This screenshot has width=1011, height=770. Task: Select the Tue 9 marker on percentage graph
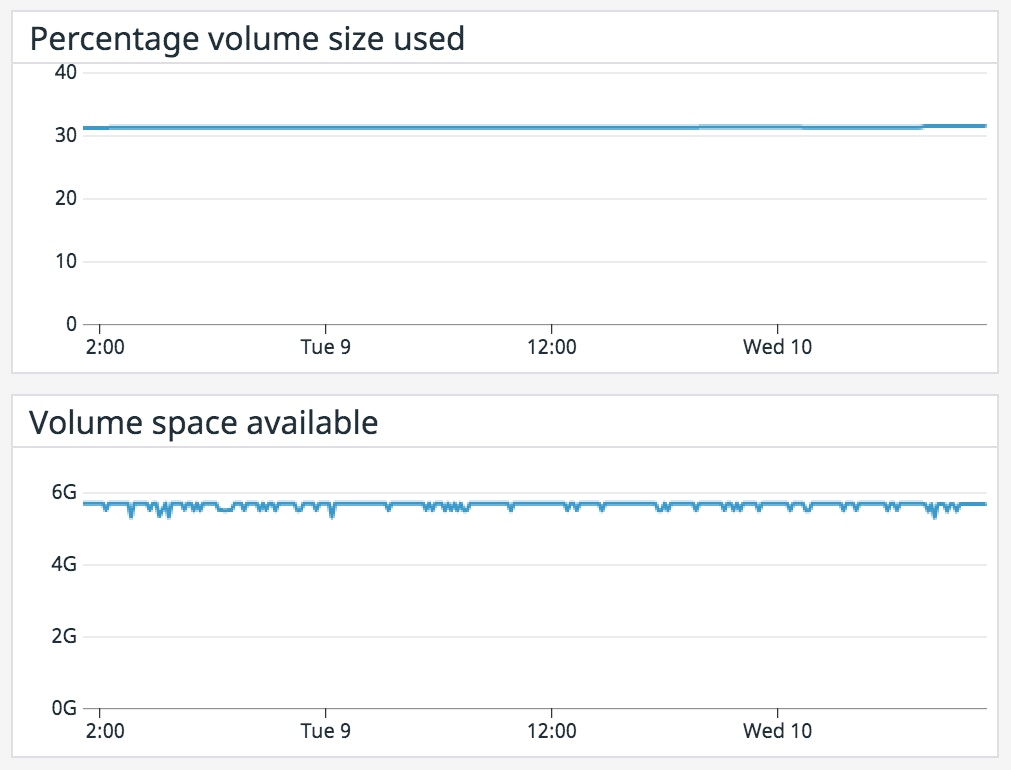tap(326, 347)
